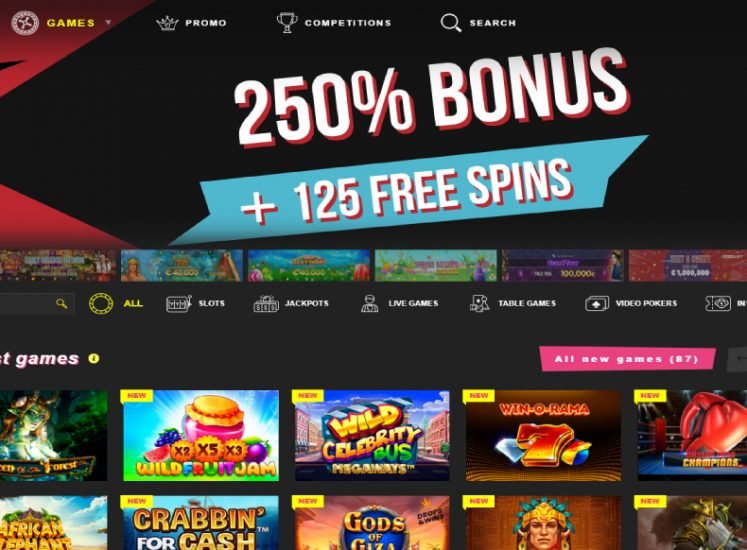
Task: Open the Promo crown icon
Action: 167,23
